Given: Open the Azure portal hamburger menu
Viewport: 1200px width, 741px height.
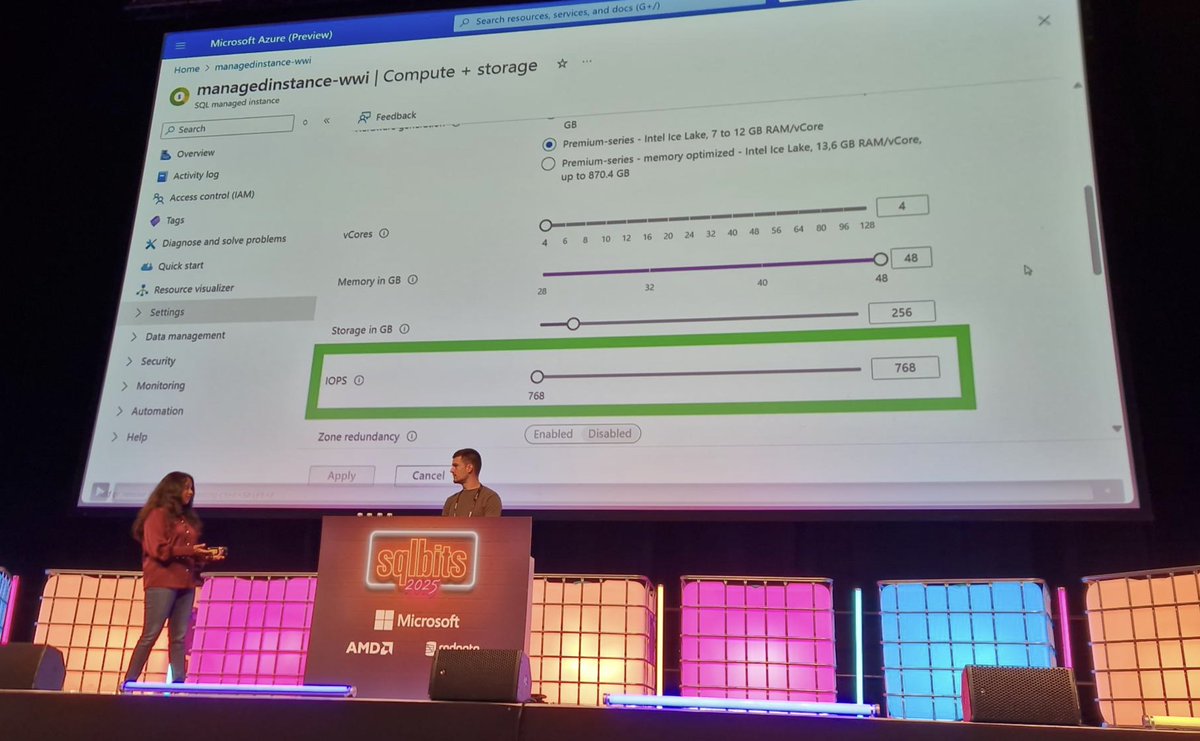Looking at the screenshot, I should (180, 45).
